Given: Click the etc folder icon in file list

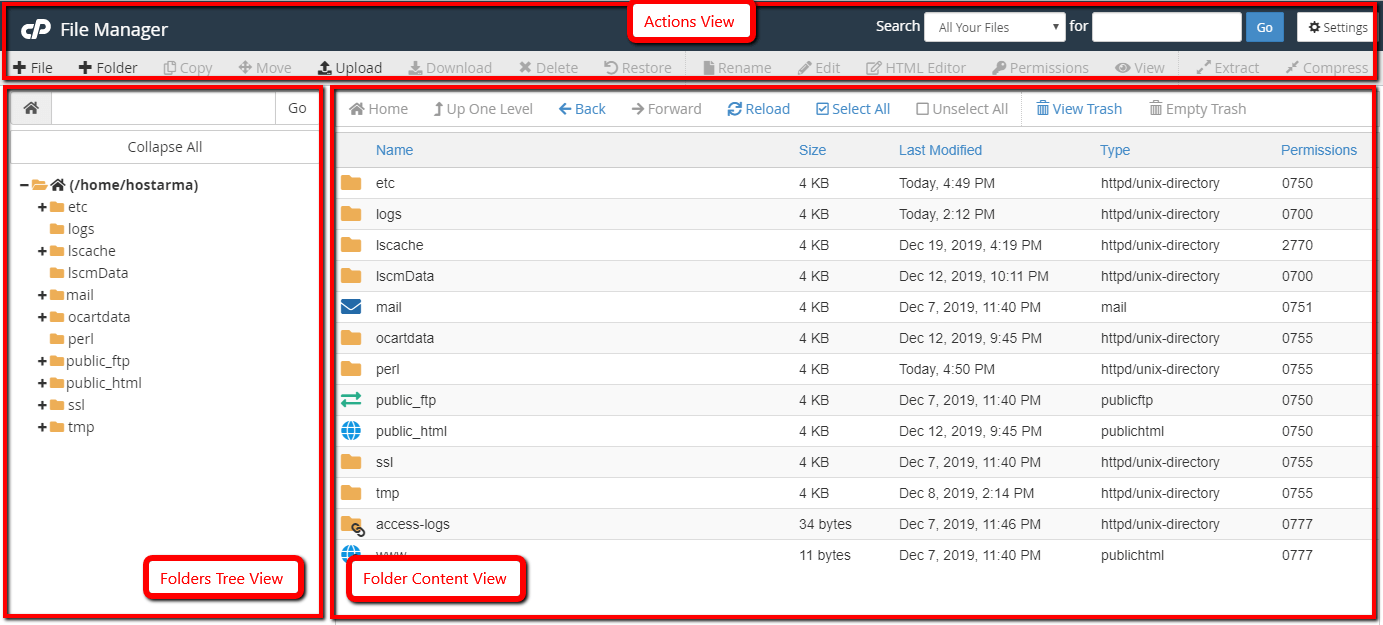Looking at the screenshot, I should coord(350,183).
